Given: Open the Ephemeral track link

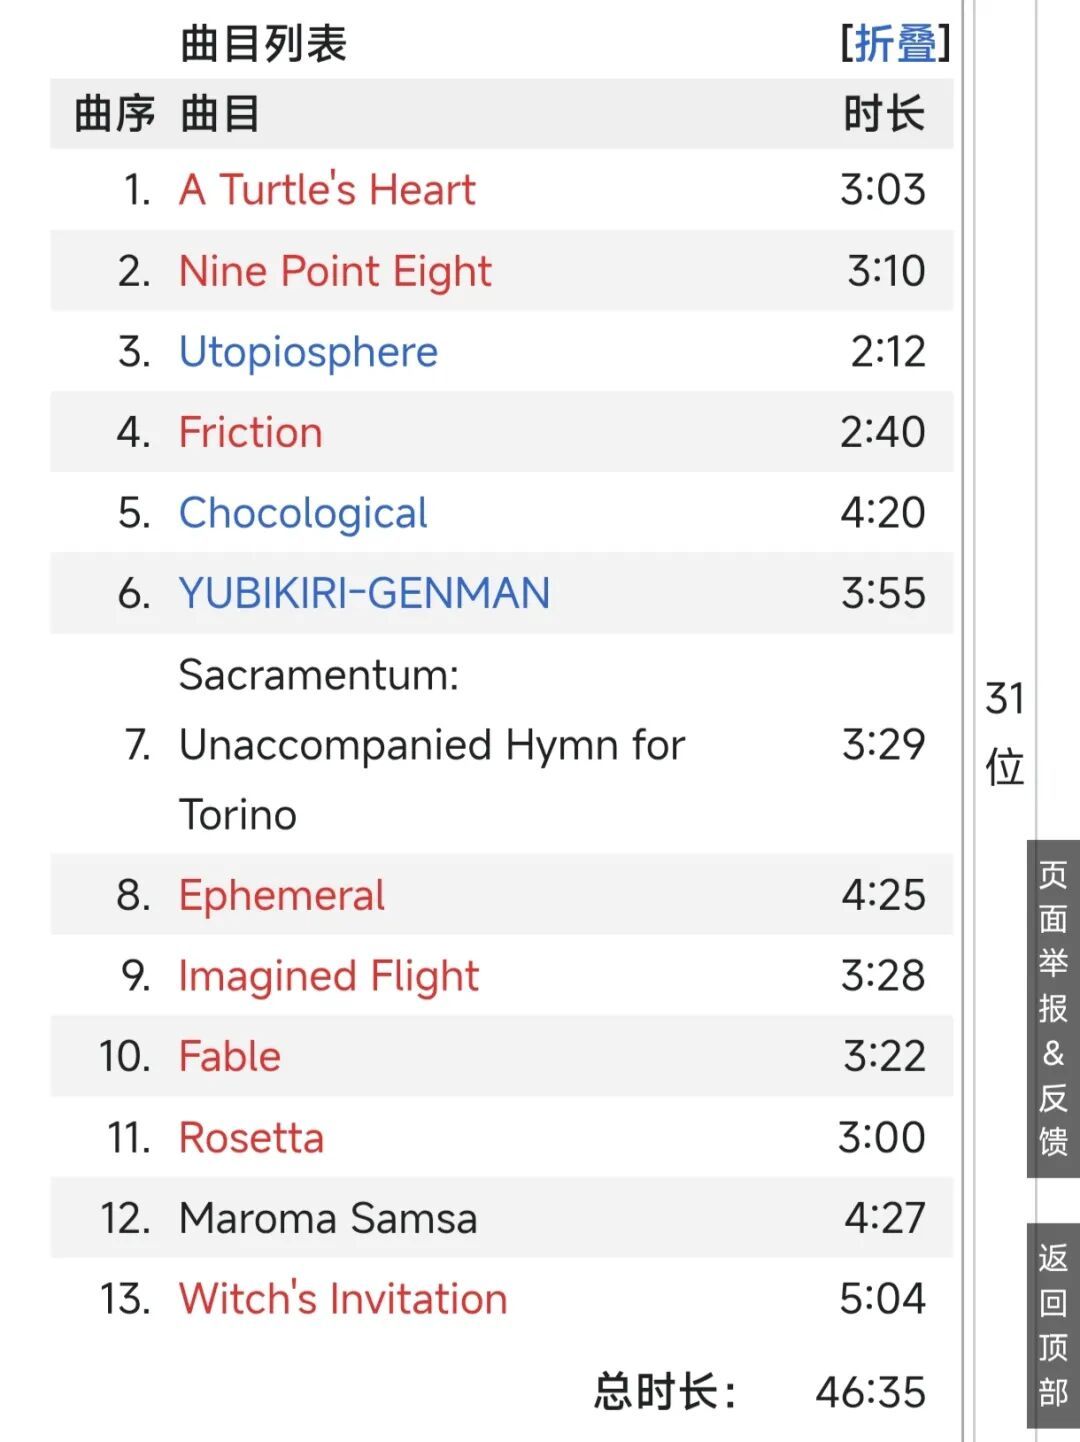Looking at the screenshot, I should (x=281, y=895).
